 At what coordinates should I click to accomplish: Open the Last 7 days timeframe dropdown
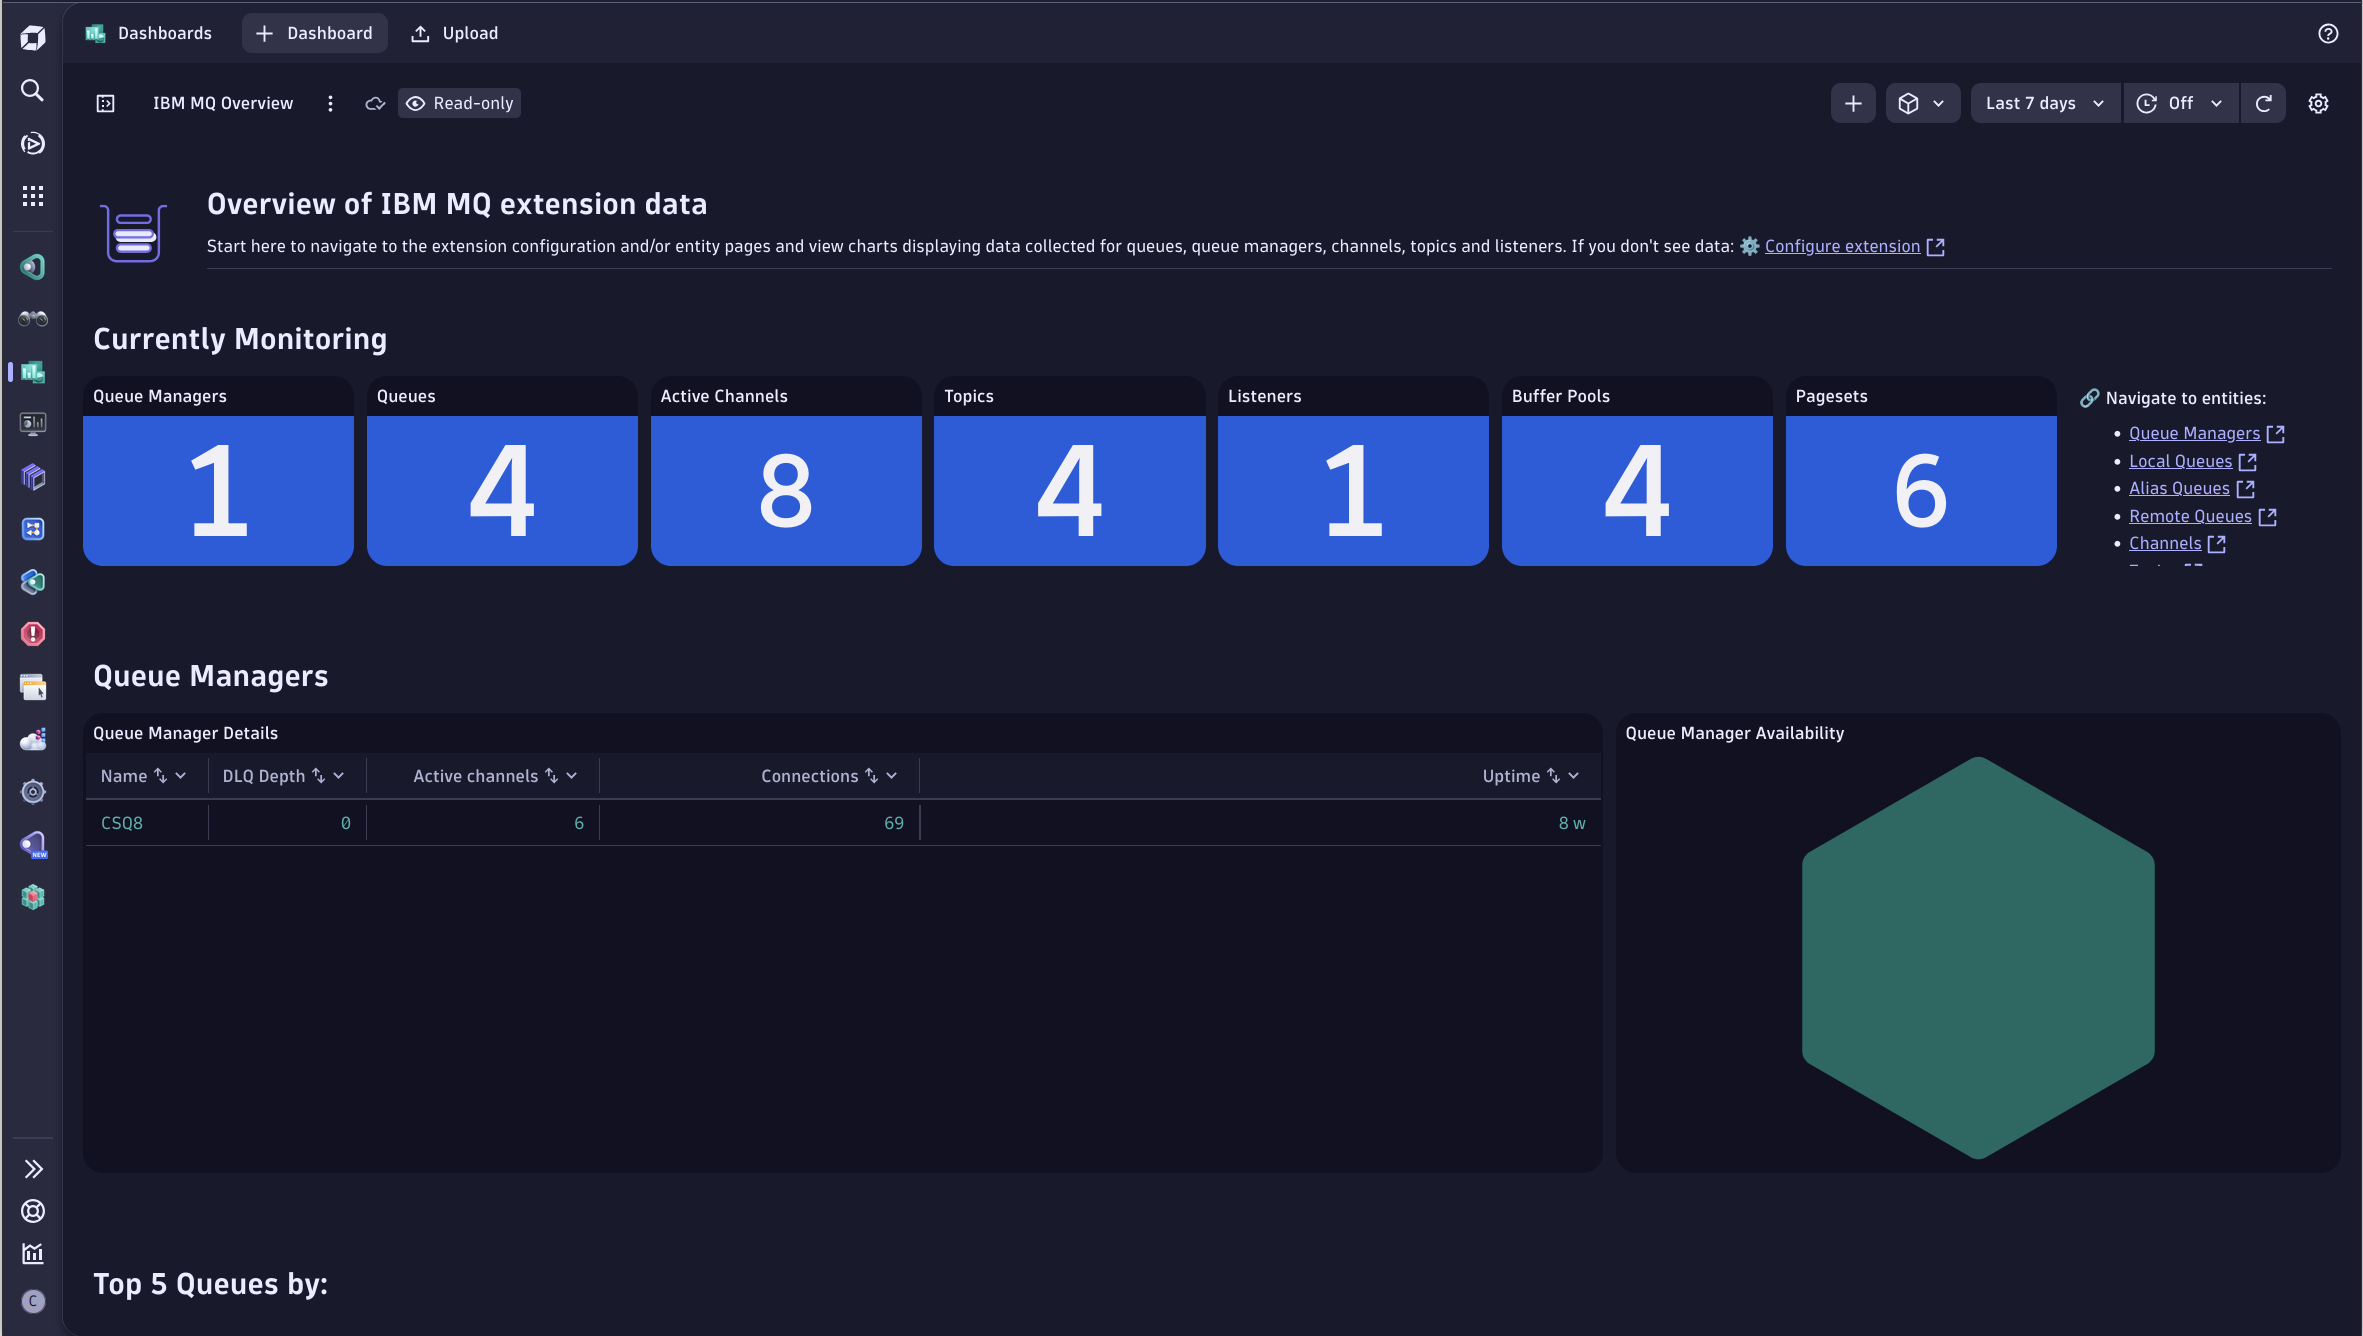tap(2045, 104)
